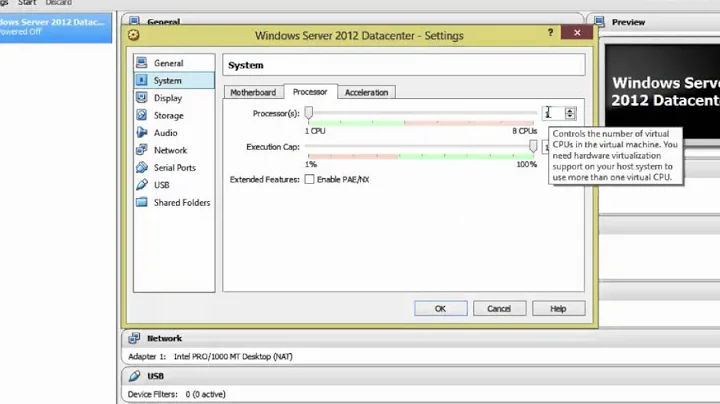The image size is (720, 404).
Task: Click the 'Extended Features:' label
Action: coord(264,180)
